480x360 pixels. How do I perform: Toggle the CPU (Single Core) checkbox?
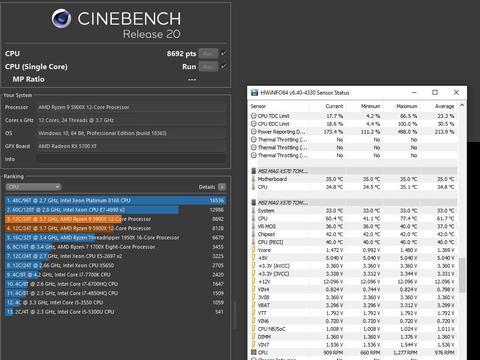tap(224, 66)
